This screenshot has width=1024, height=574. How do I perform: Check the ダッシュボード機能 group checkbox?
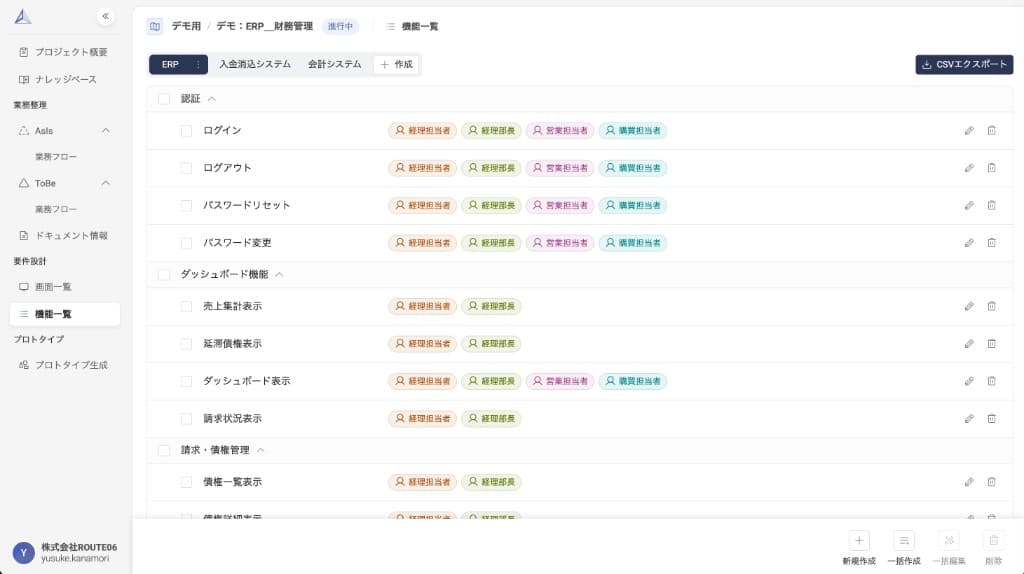pos(164,274)
